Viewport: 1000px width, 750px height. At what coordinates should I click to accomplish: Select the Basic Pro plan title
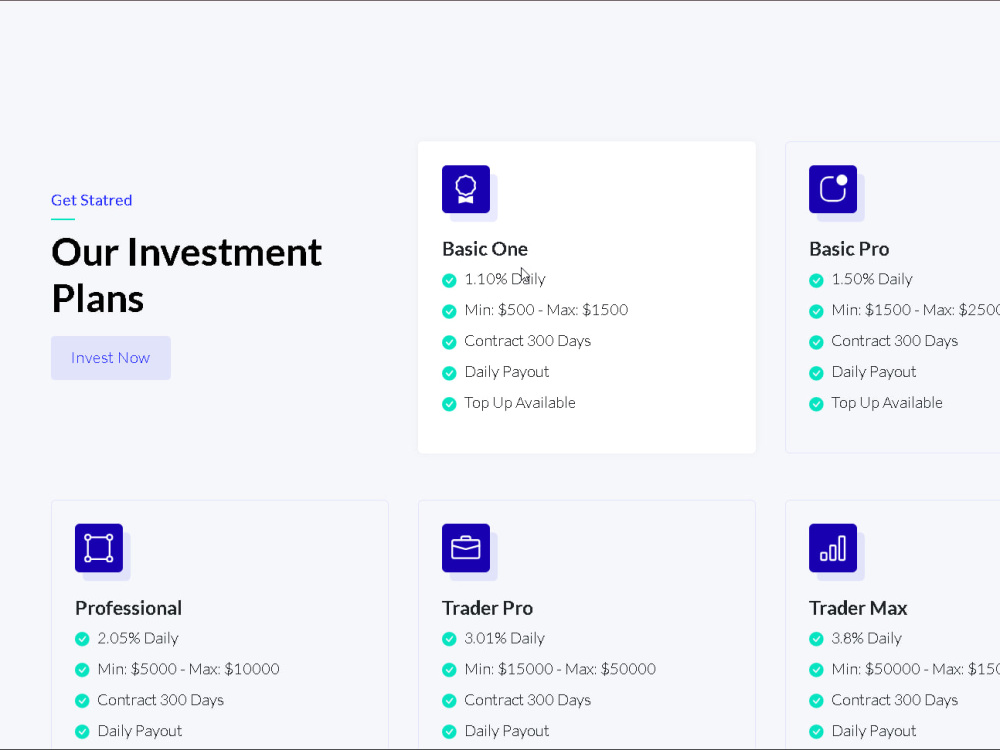click(849, 249)
